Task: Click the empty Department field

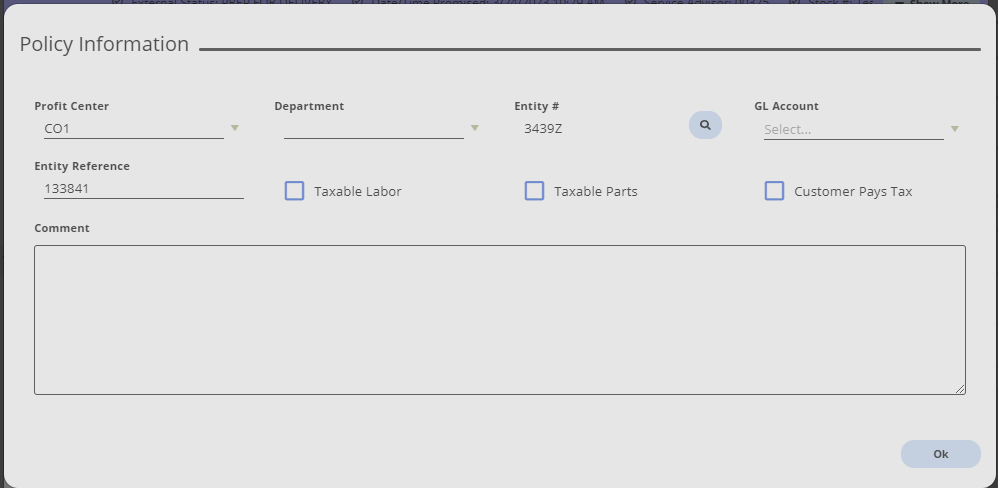Action: tap(372, 128)
